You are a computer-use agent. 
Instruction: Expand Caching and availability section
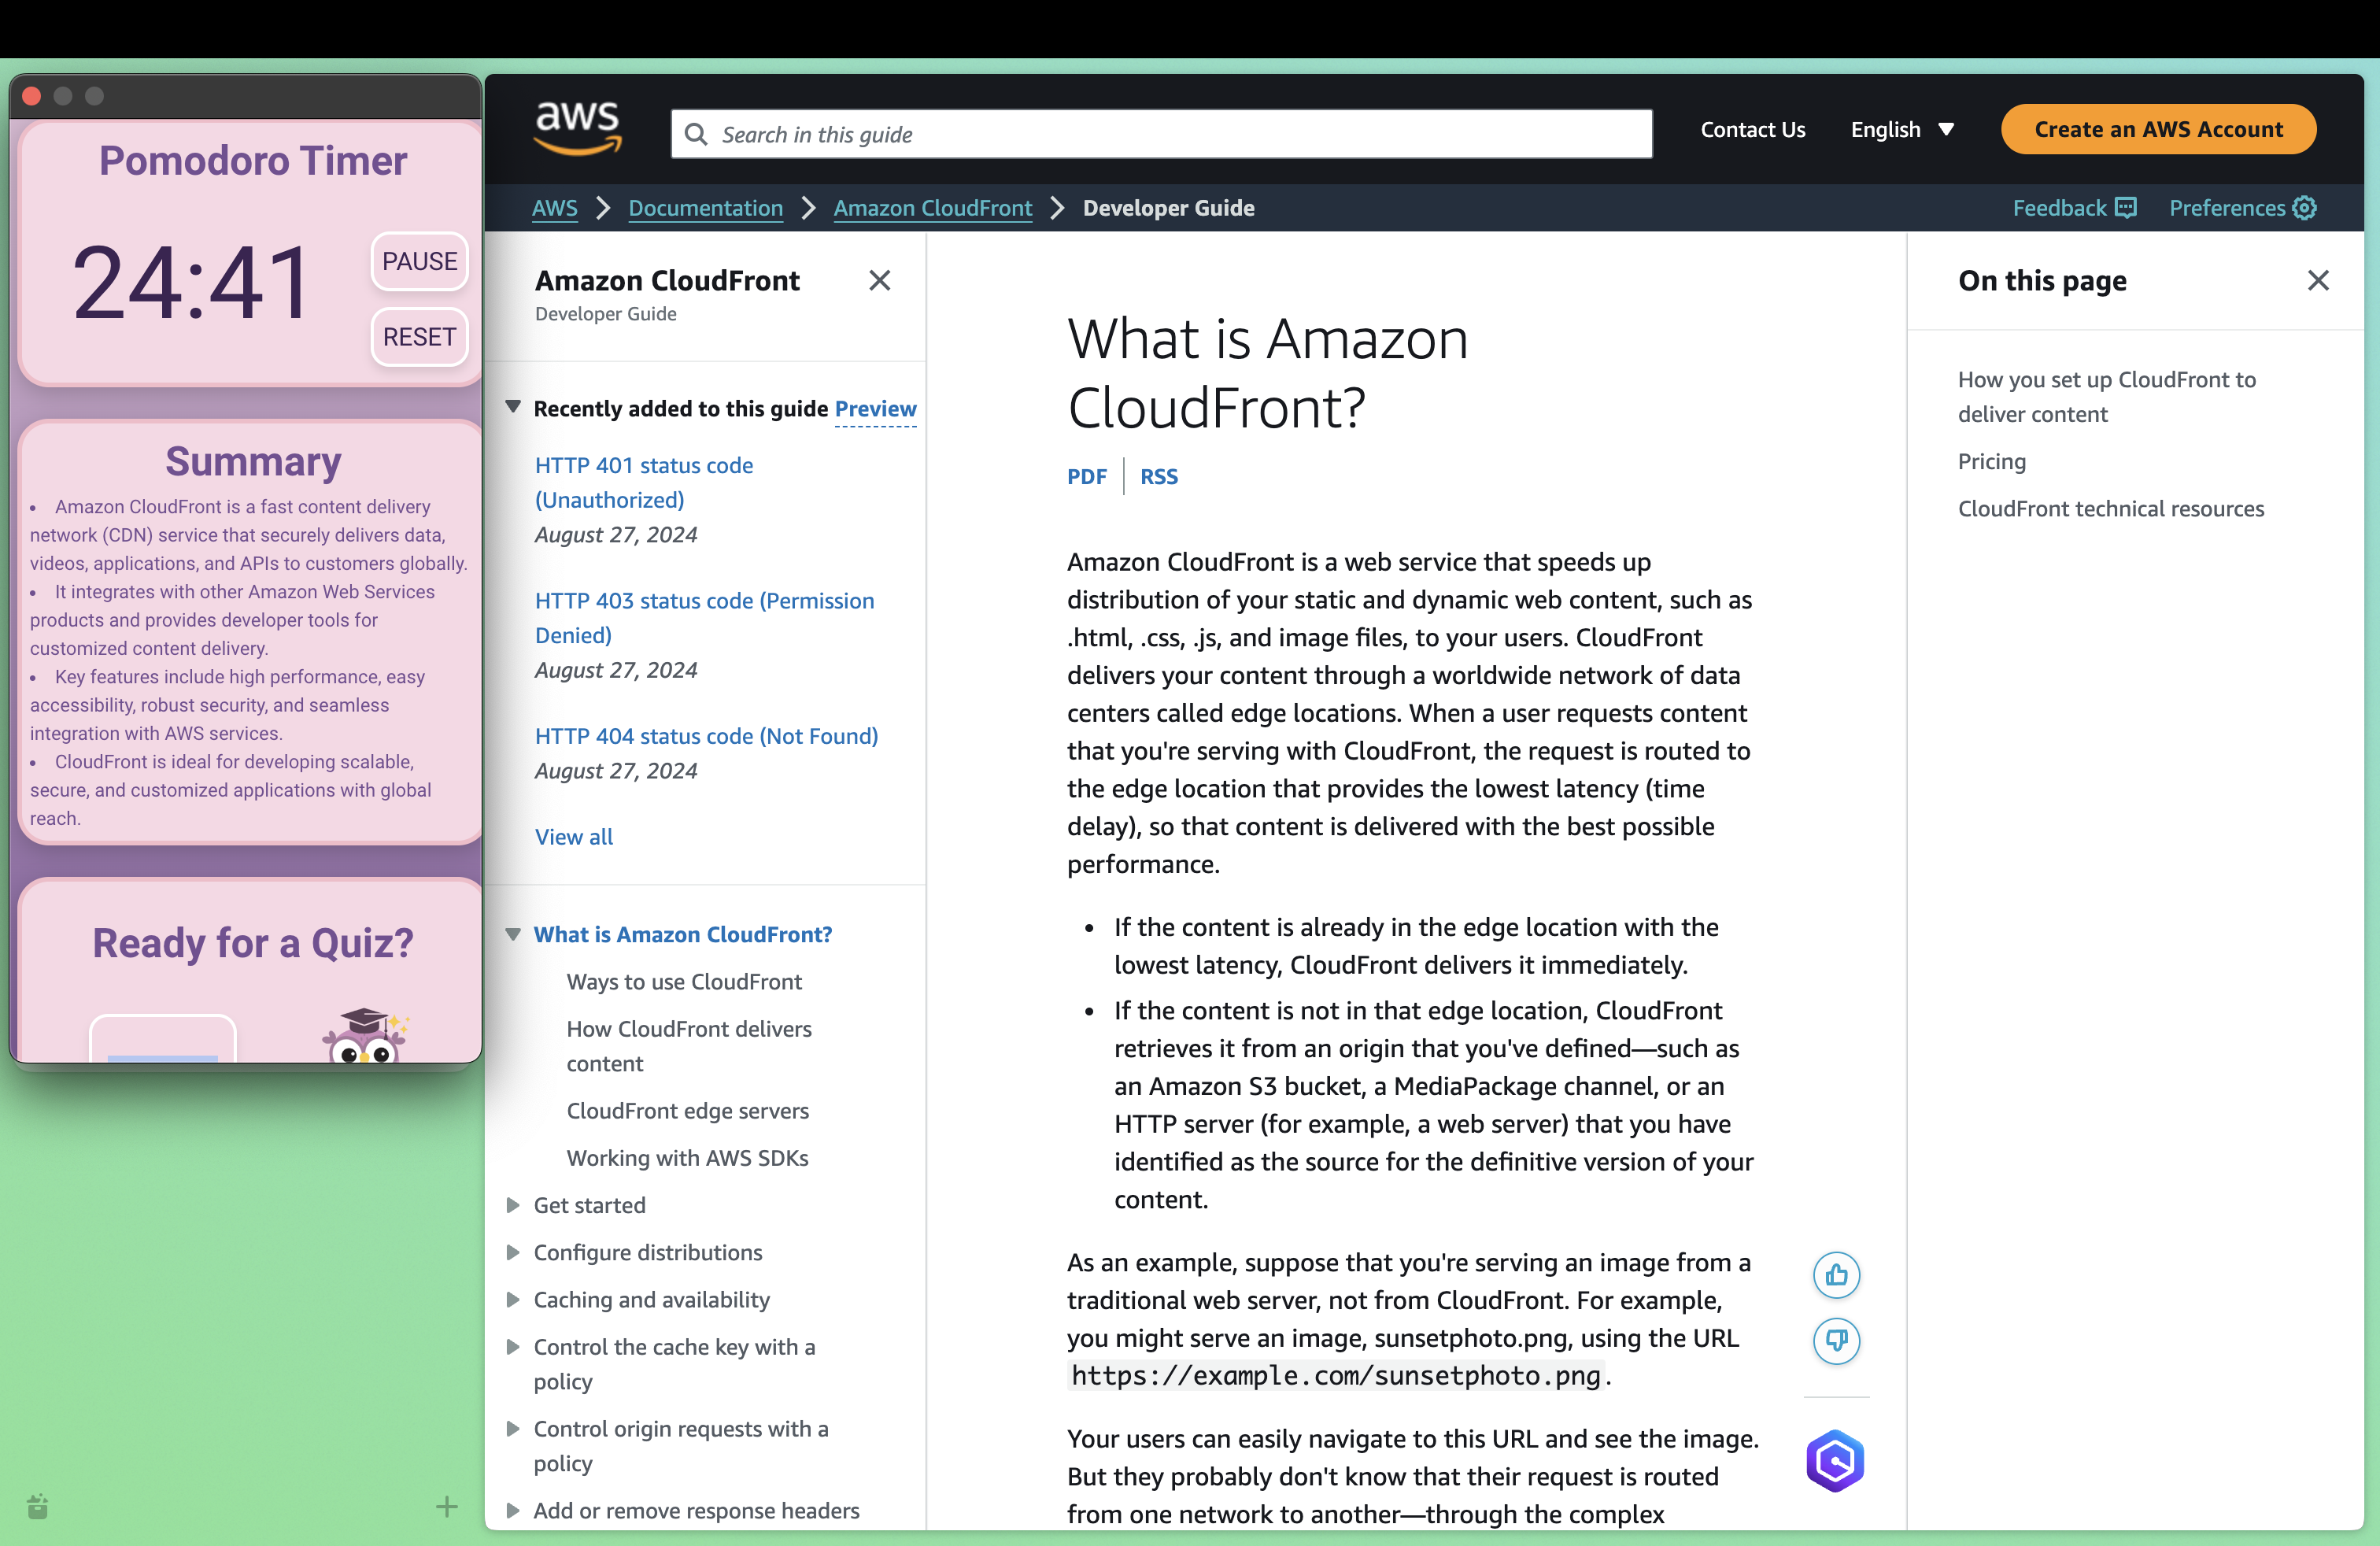coord(513,1300)
